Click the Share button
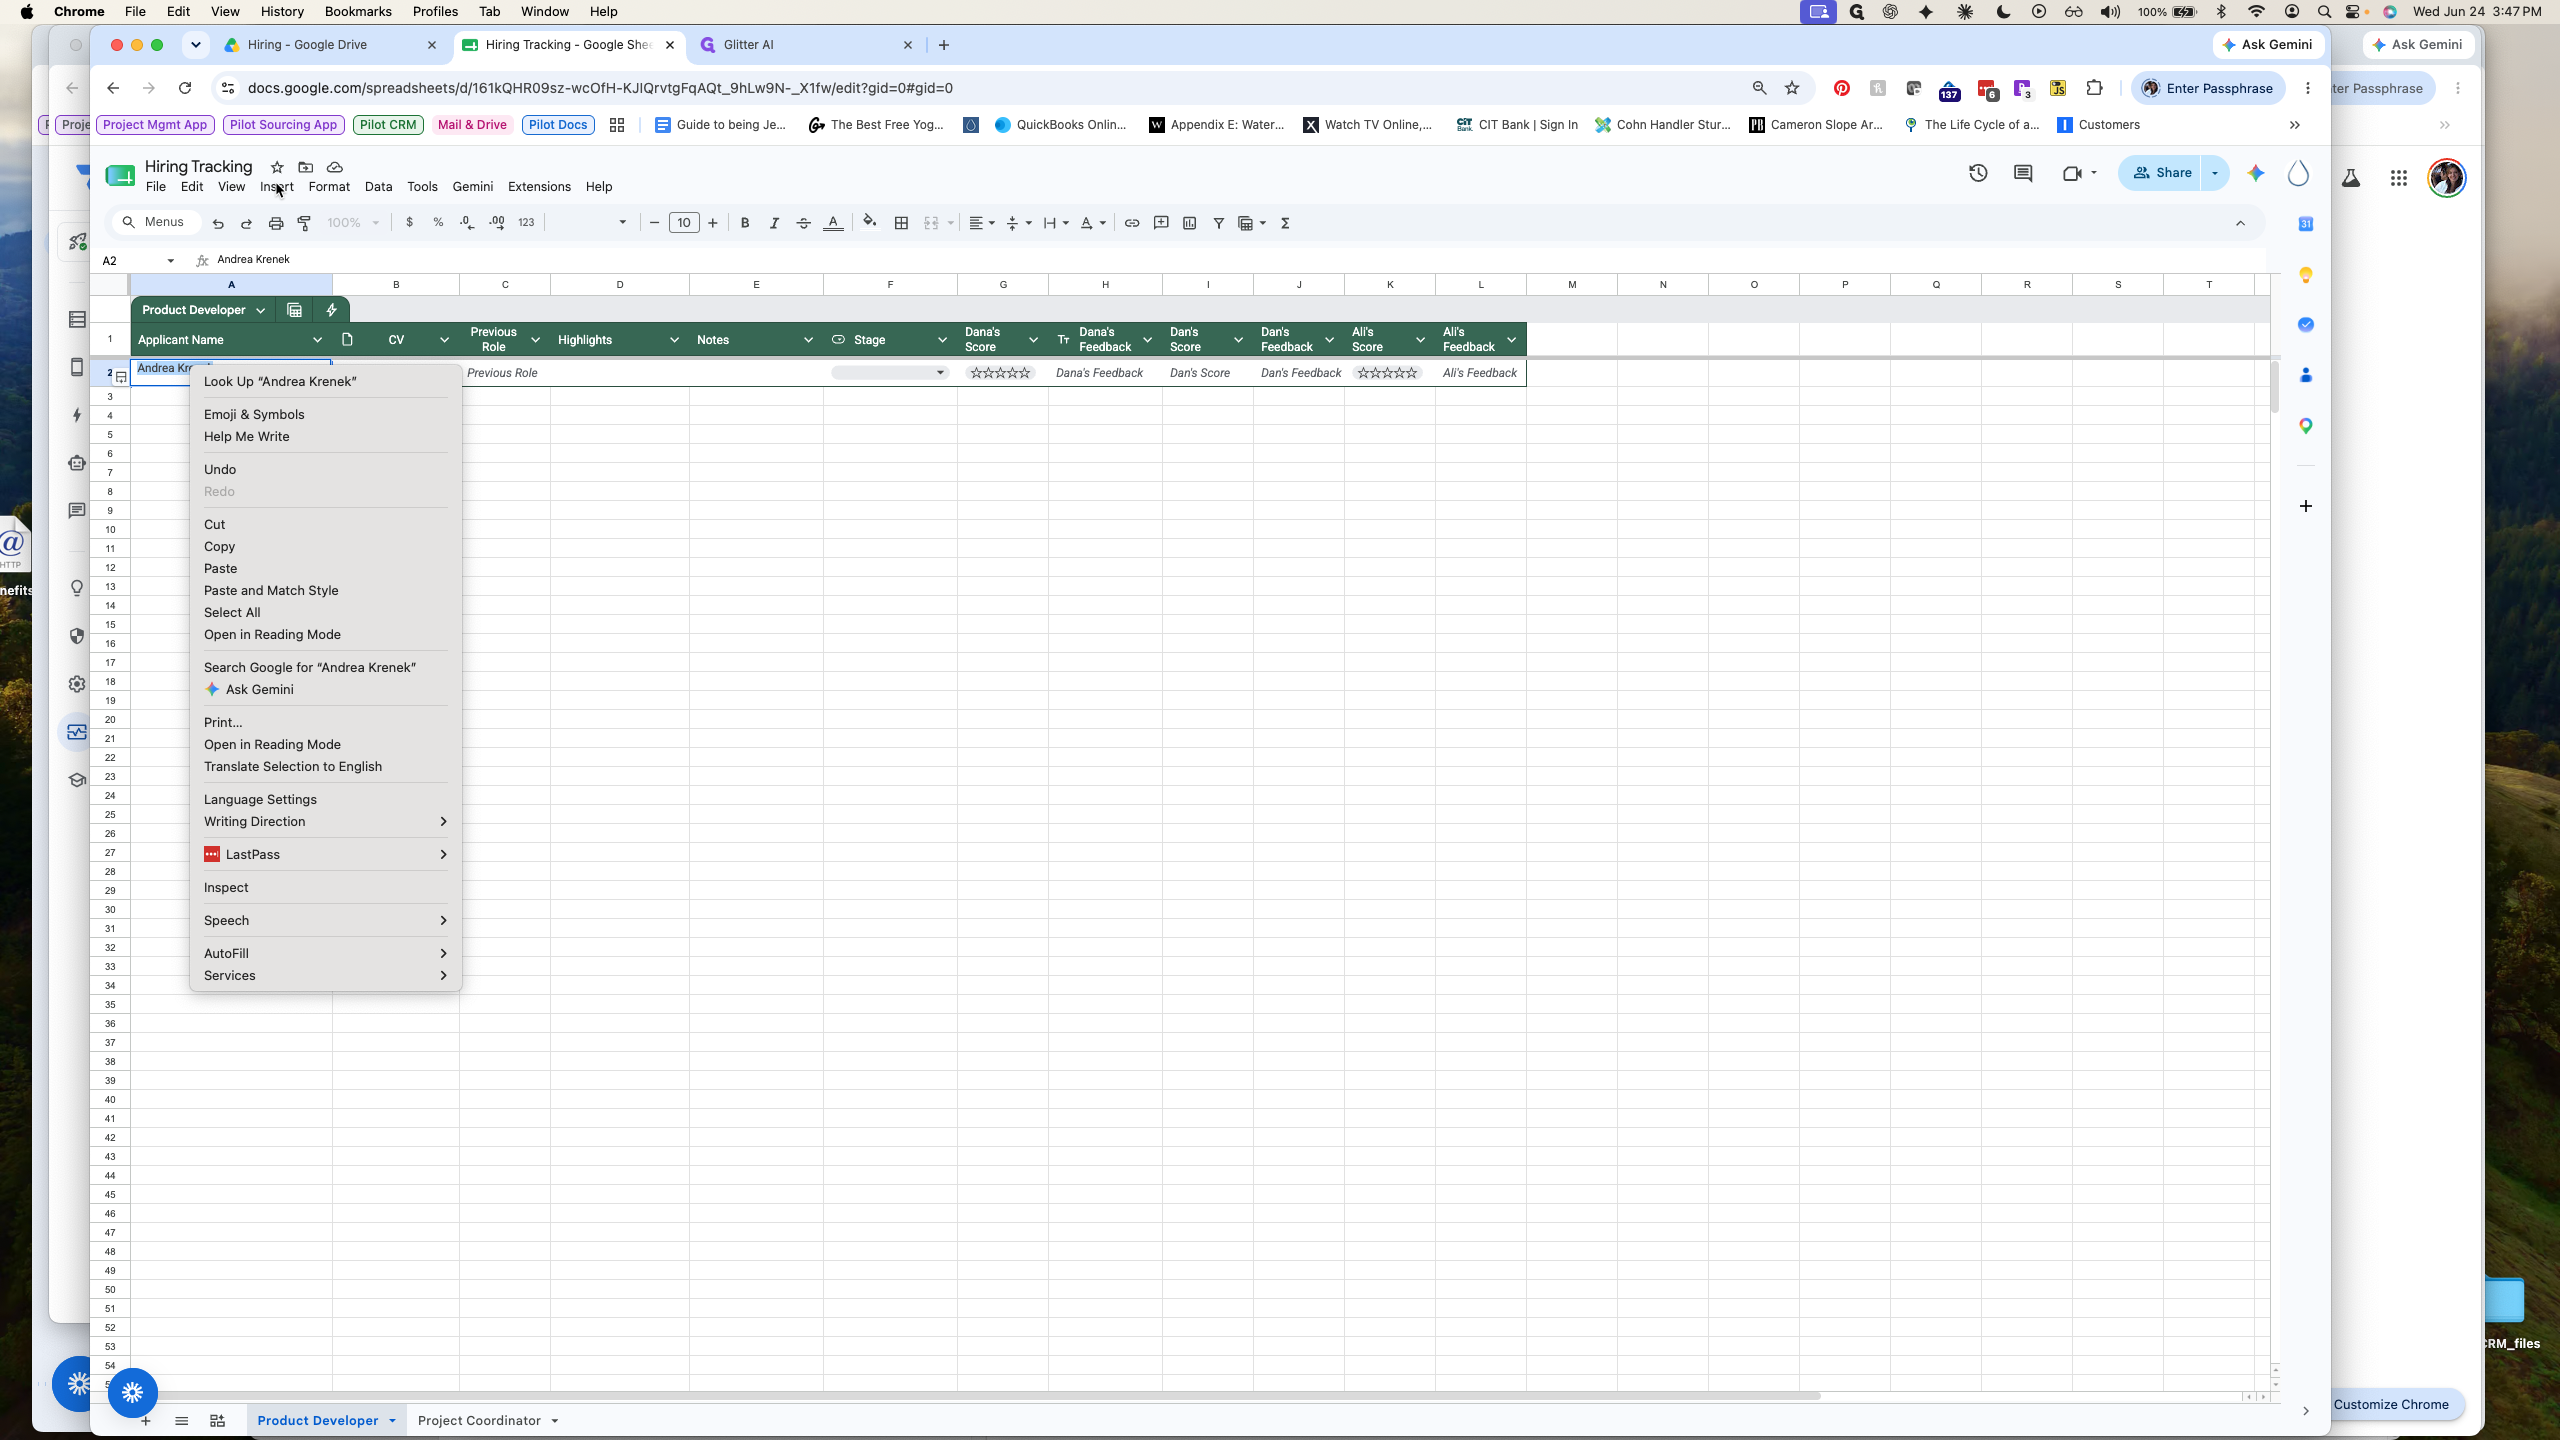Screen dimensions: 2560x1440 click(2162, 173)
